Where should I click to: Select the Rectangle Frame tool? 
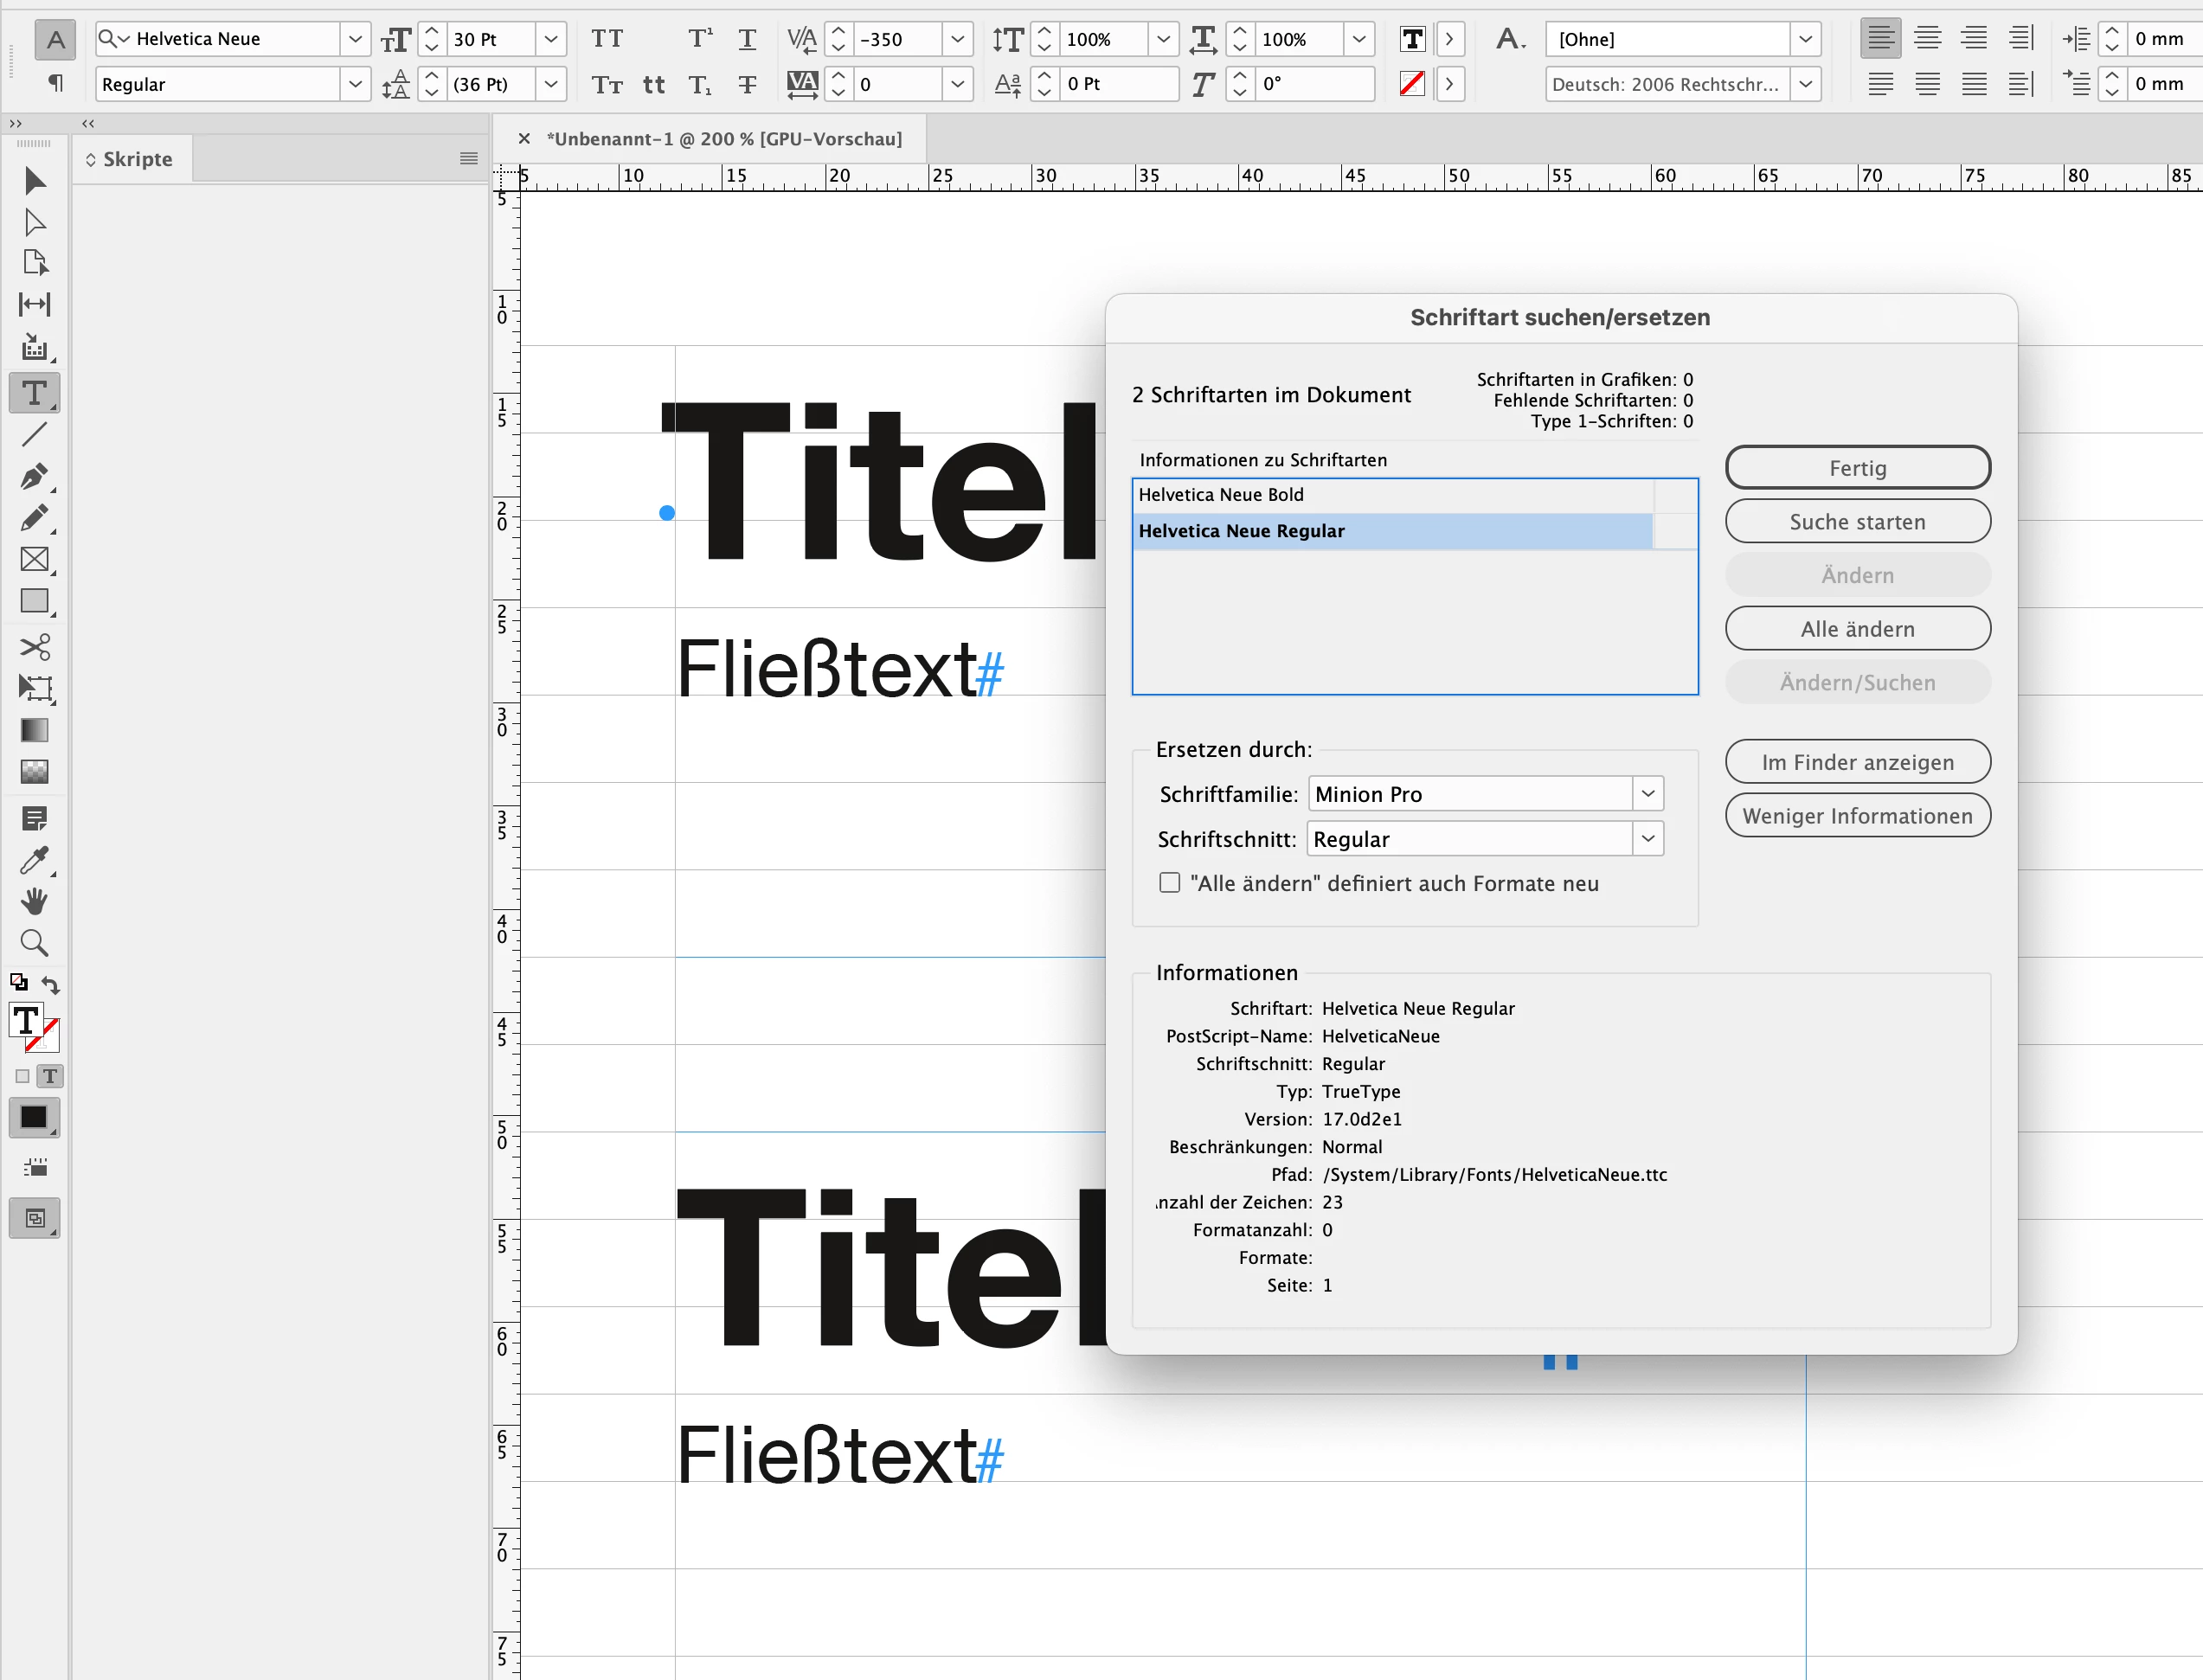34,559
